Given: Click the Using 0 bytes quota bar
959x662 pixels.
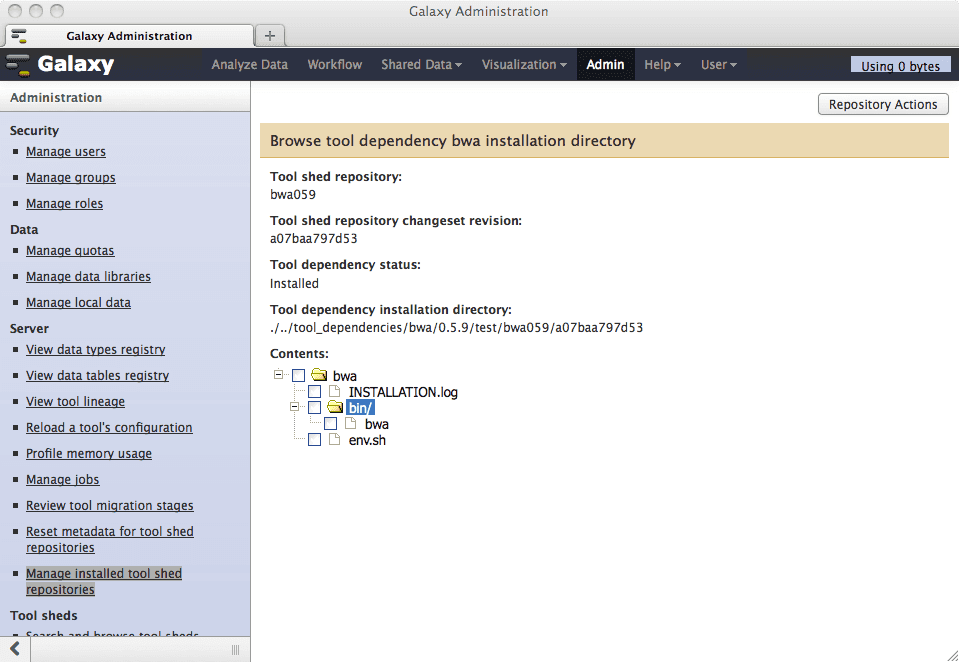Looking at the screenshot, I should click(x=900, y=66).
